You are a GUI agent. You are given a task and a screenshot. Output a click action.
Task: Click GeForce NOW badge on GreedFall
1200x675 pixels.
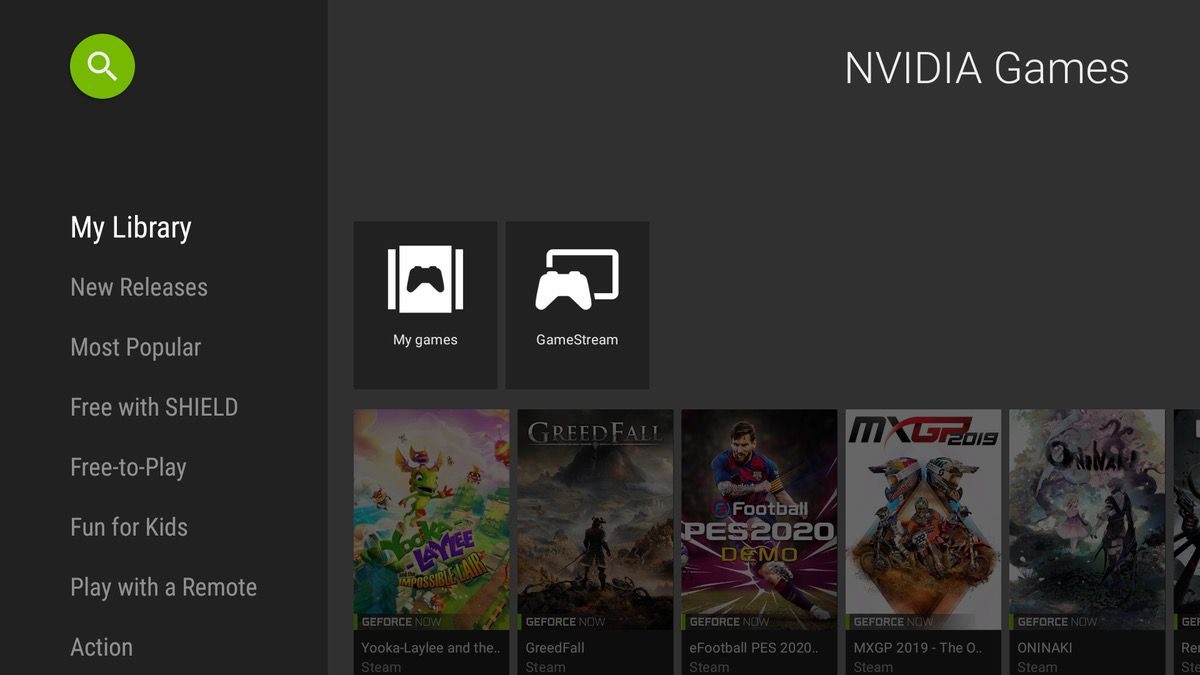564,622
